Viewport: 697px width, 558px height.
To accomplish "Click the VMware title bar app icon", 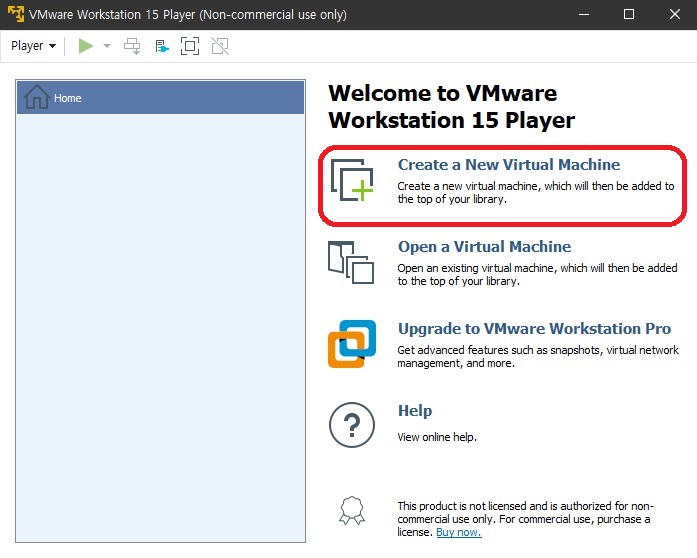I will coord(16,14).
